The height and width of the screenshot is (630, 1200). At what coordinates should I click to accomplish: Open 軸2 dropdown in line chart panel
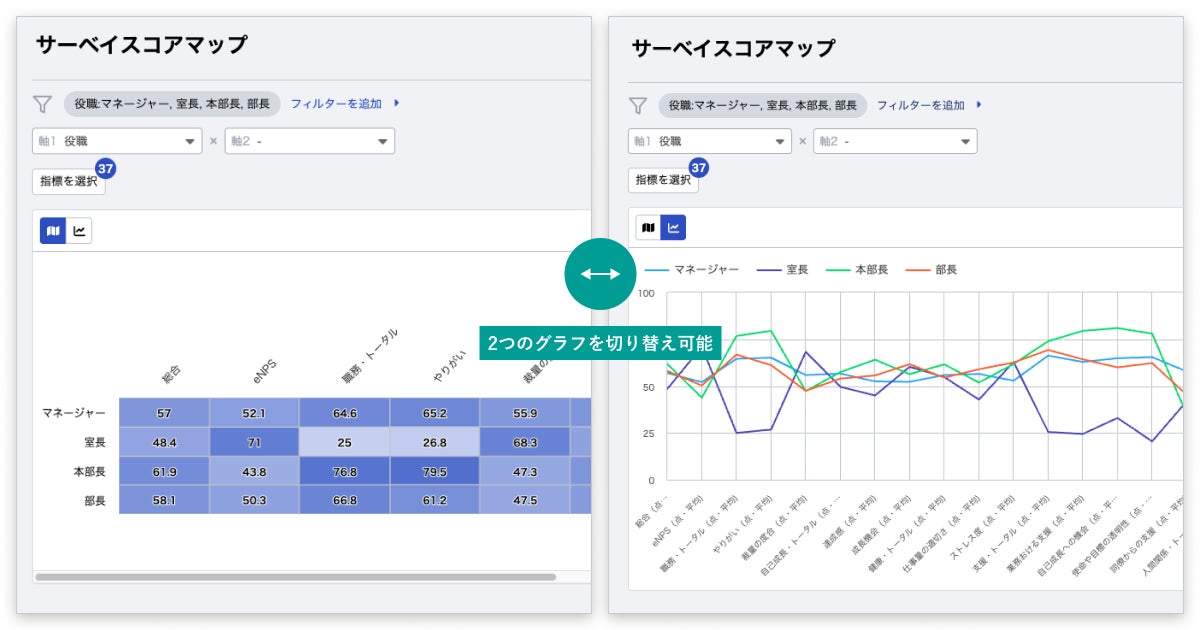point(895,141)
